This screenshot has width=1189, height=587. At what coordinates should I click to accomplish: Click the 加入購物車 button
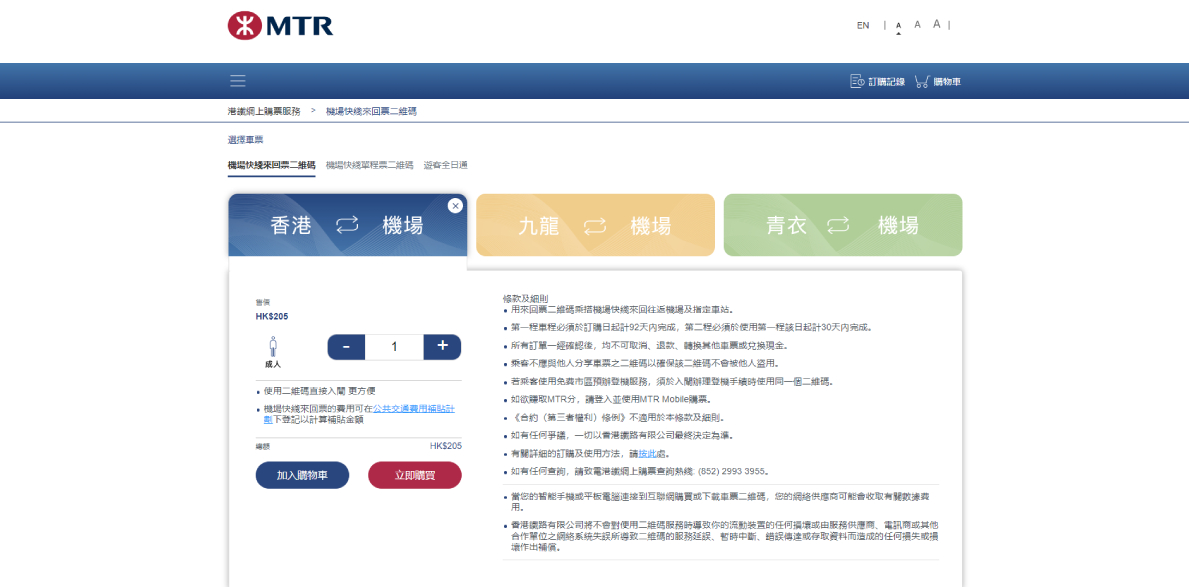click(302, 476)
